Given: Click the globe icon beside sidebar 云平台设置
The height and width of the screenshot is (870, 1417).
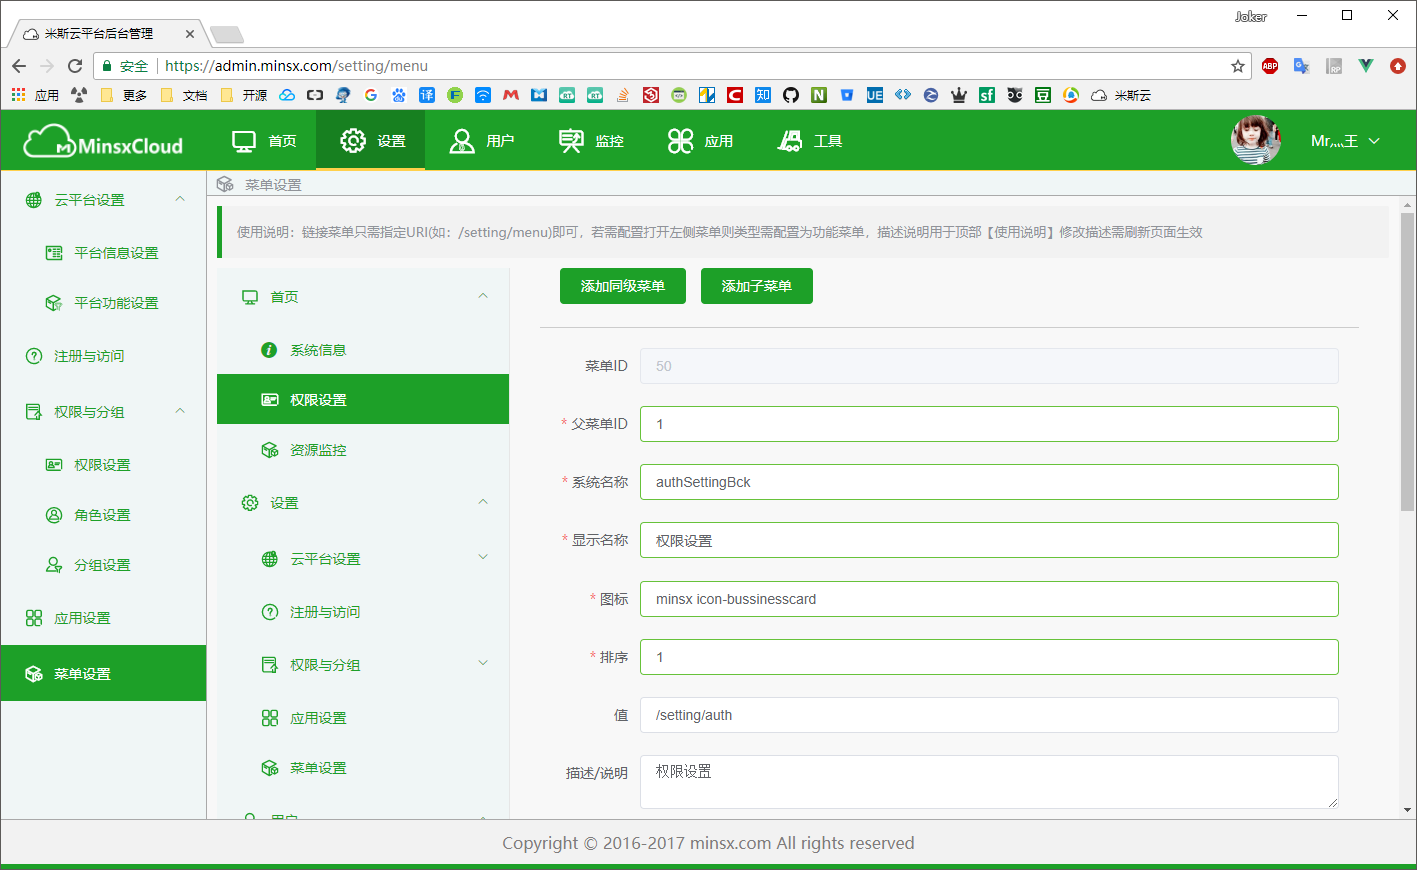Looking at the screenshot, I should click(x=34, y=200).
